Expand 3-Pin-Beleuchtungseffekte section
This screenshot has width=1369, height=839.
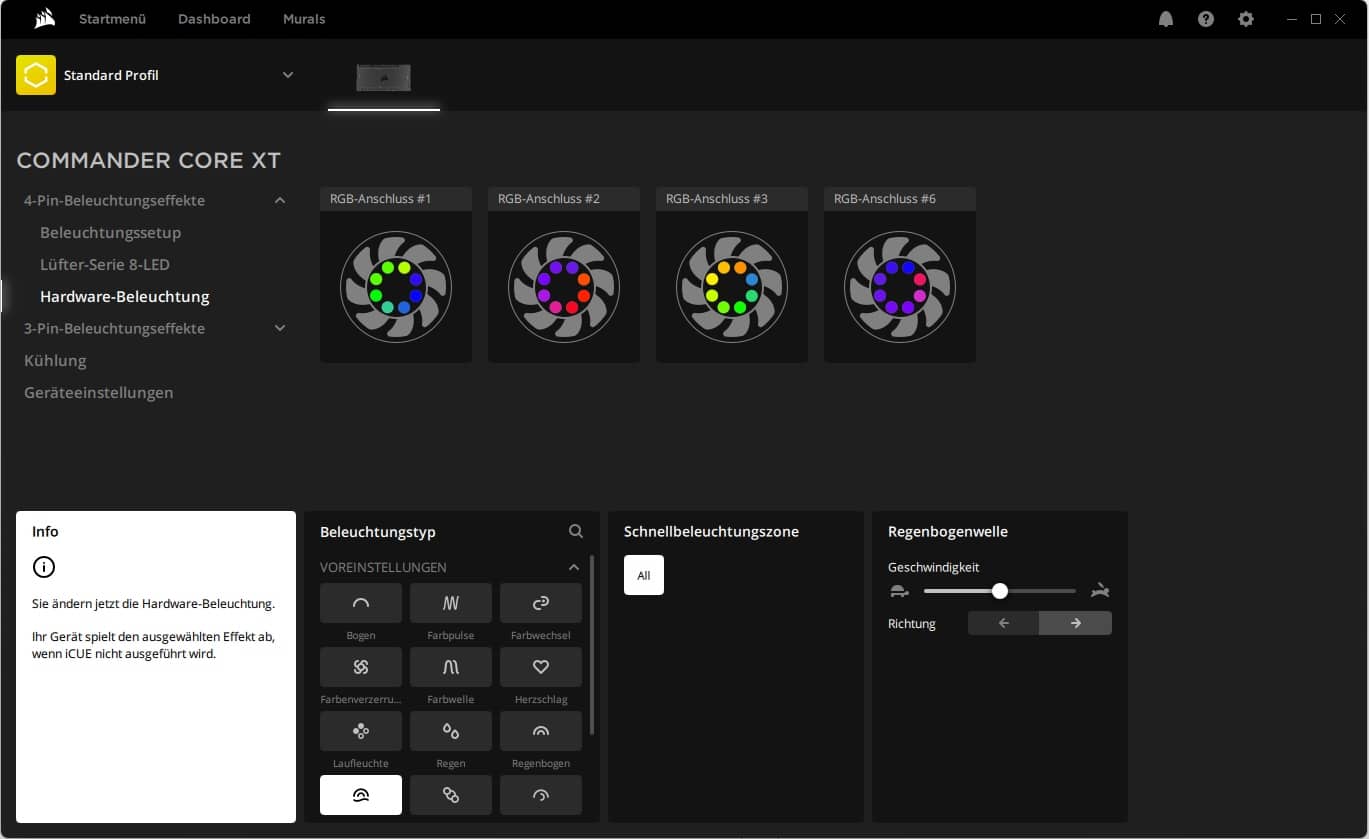click(280, 328)
